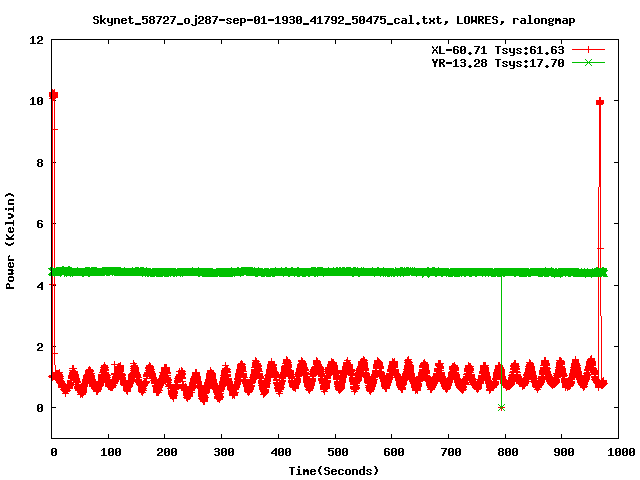Click the red XL legend line sample
This screenshot has width=640, height=480.
[x=588, y=50]
